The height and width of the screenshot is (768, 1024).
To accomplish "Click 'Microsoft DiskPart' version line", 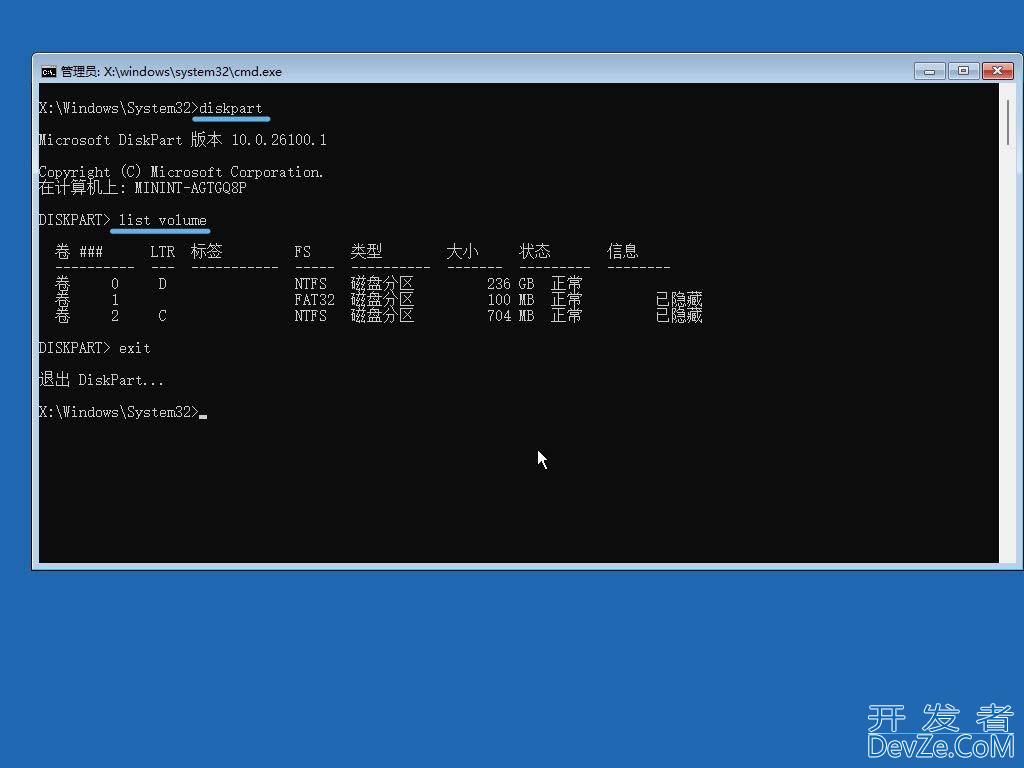I will 182,140.
